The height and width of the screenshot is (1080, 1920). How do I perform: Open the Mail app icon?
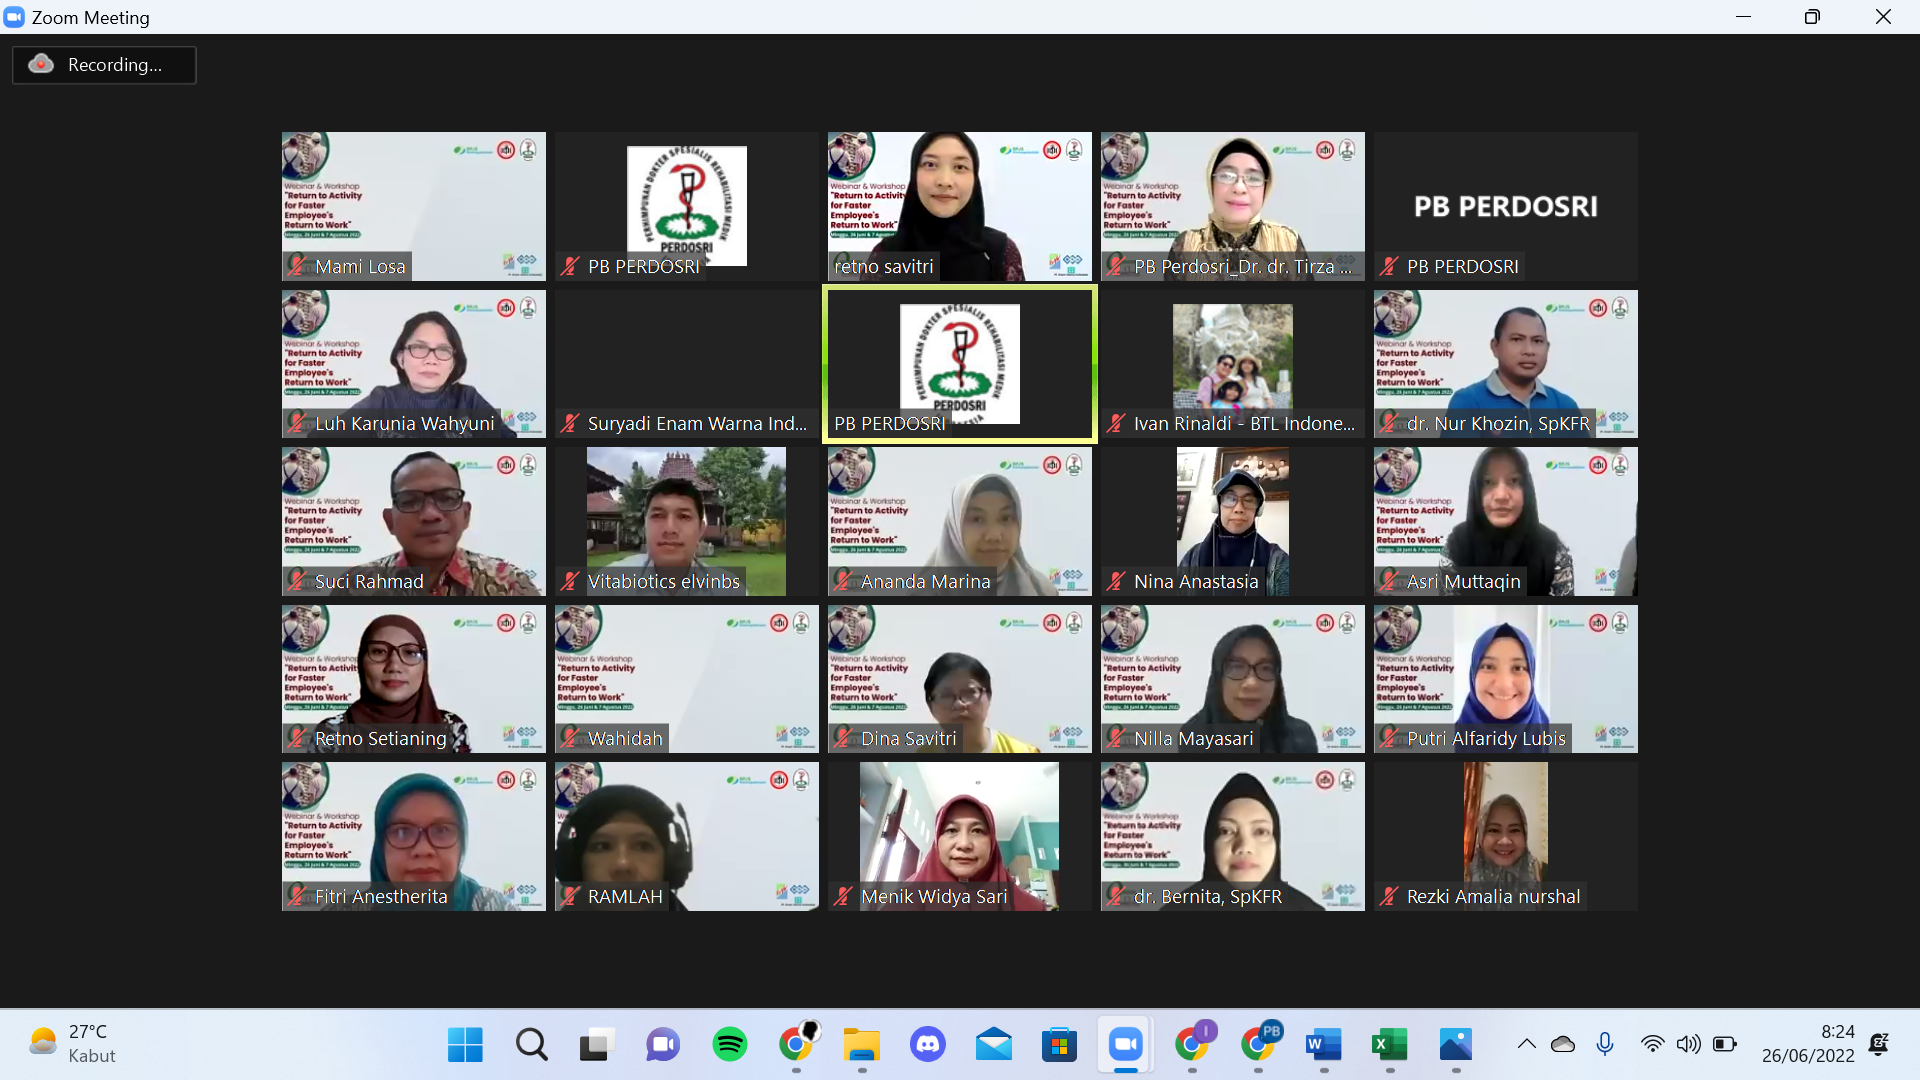tap(993, 1045)
